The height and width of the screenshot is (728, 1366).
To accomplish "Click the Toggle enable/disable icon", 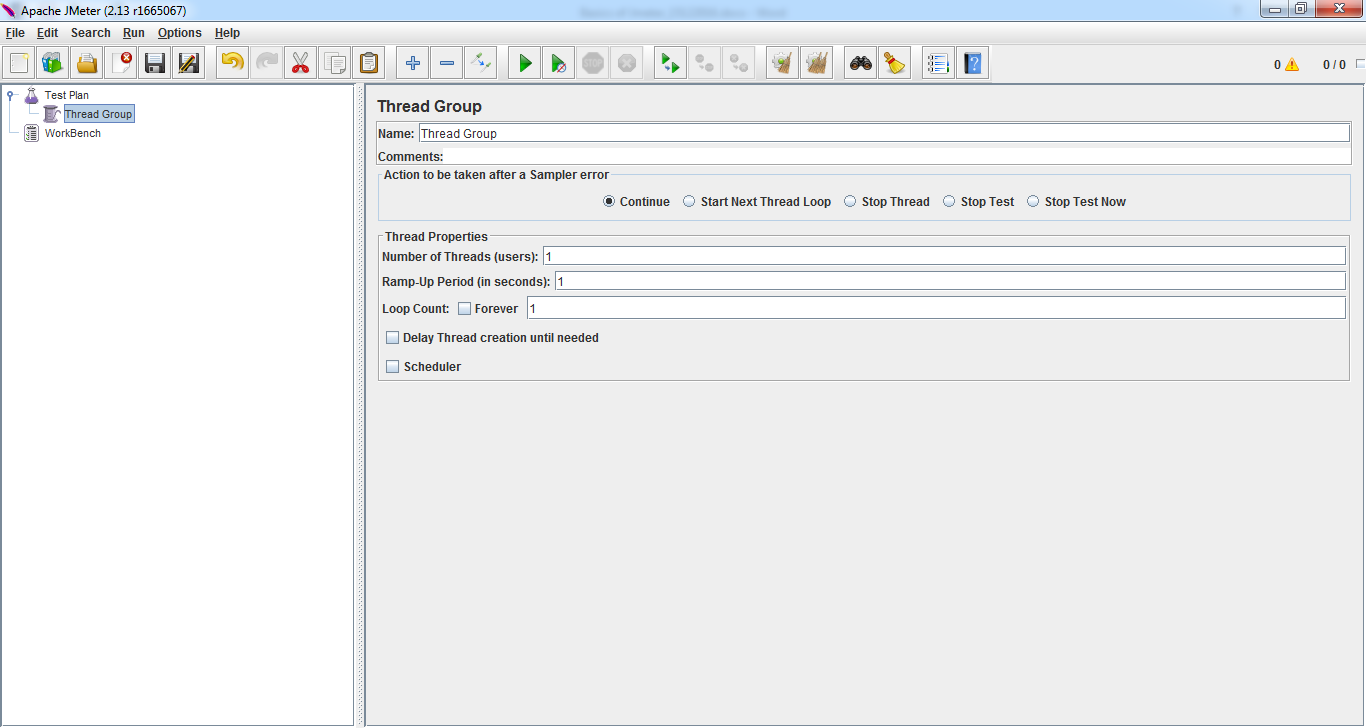I will click(x=481, y=64).
